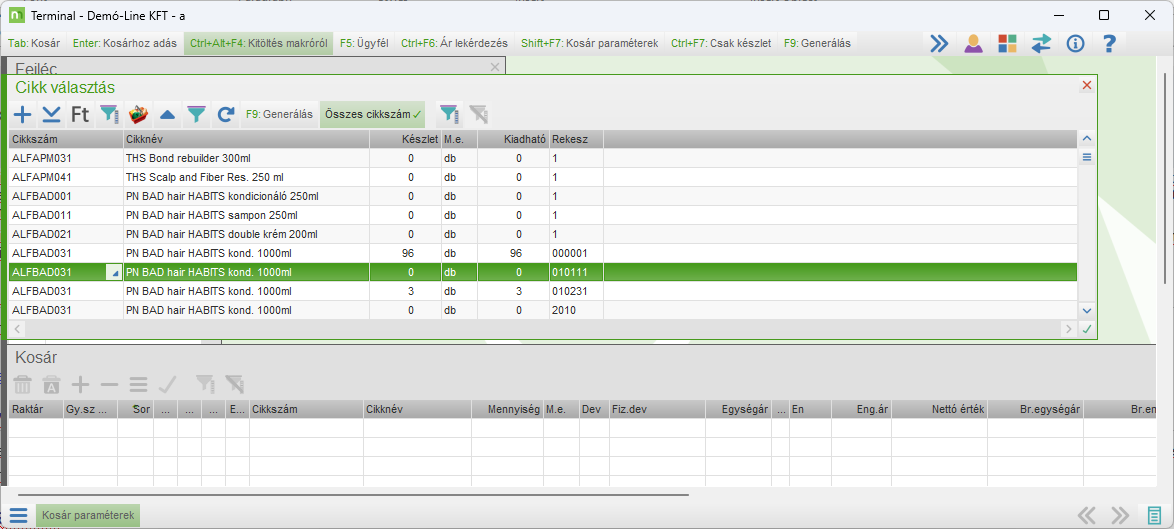
Task: Open the circled info icon
Action: [x=1076, y=43]
